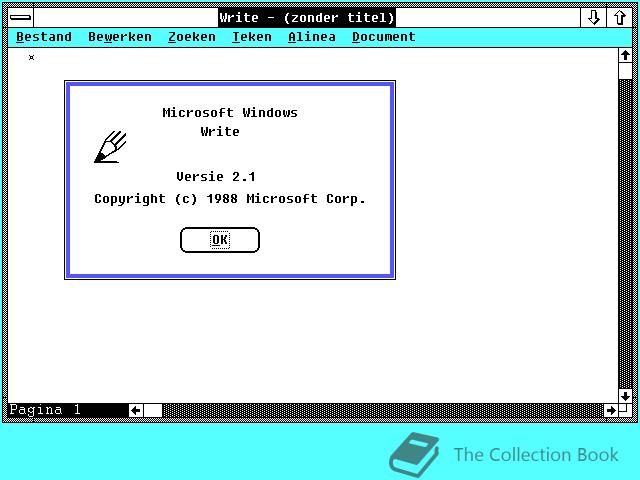Screen dimensions: 640x480
Task: Open the Bestand menu
Action: pos(44,37)
